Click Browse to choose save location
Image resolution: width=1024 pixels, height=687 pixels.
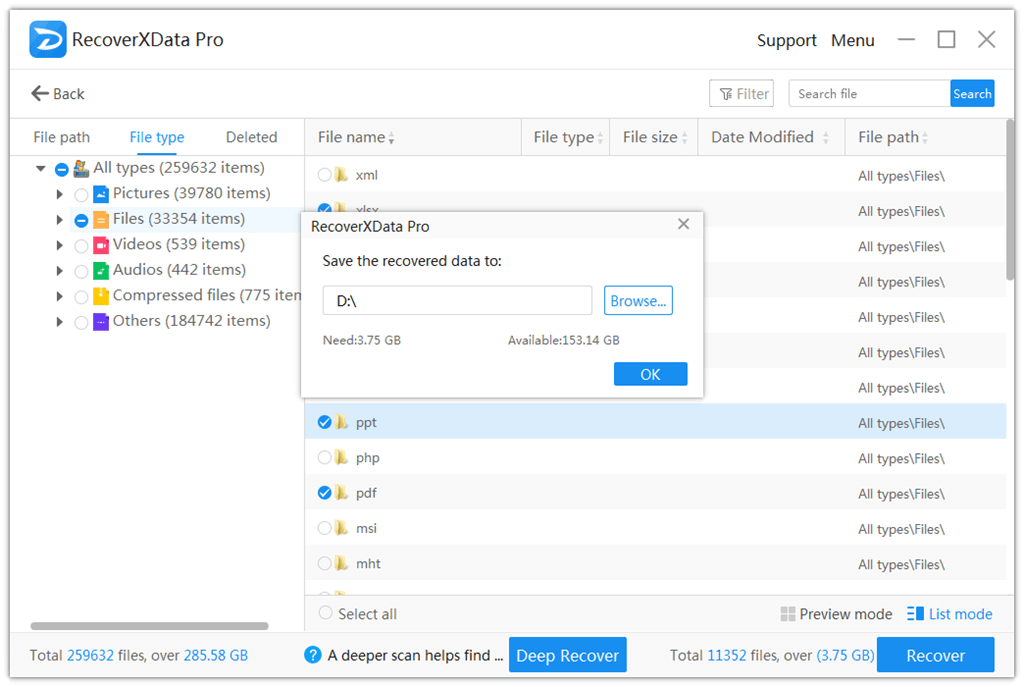(638, 300)
